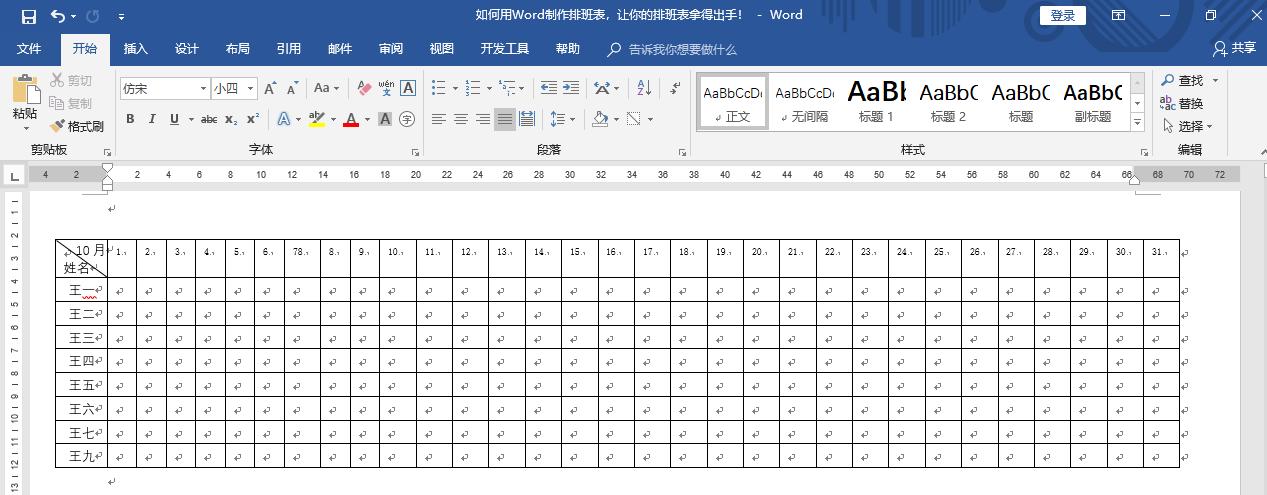Click the table cell containing 王五
The height and width of the screenshot is (495, 1267).
(x=82, y=385)
